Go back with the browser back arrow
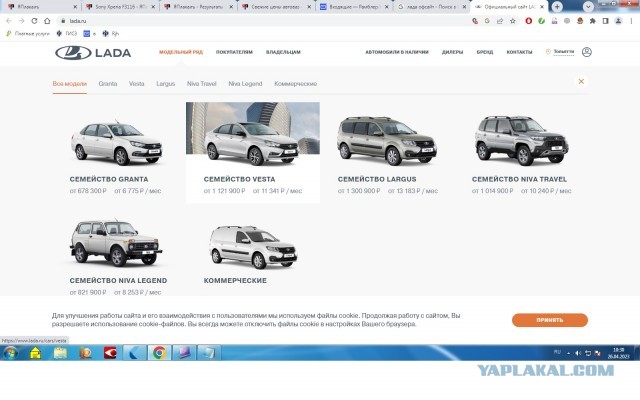640x400 pixels. pos(9,21)
